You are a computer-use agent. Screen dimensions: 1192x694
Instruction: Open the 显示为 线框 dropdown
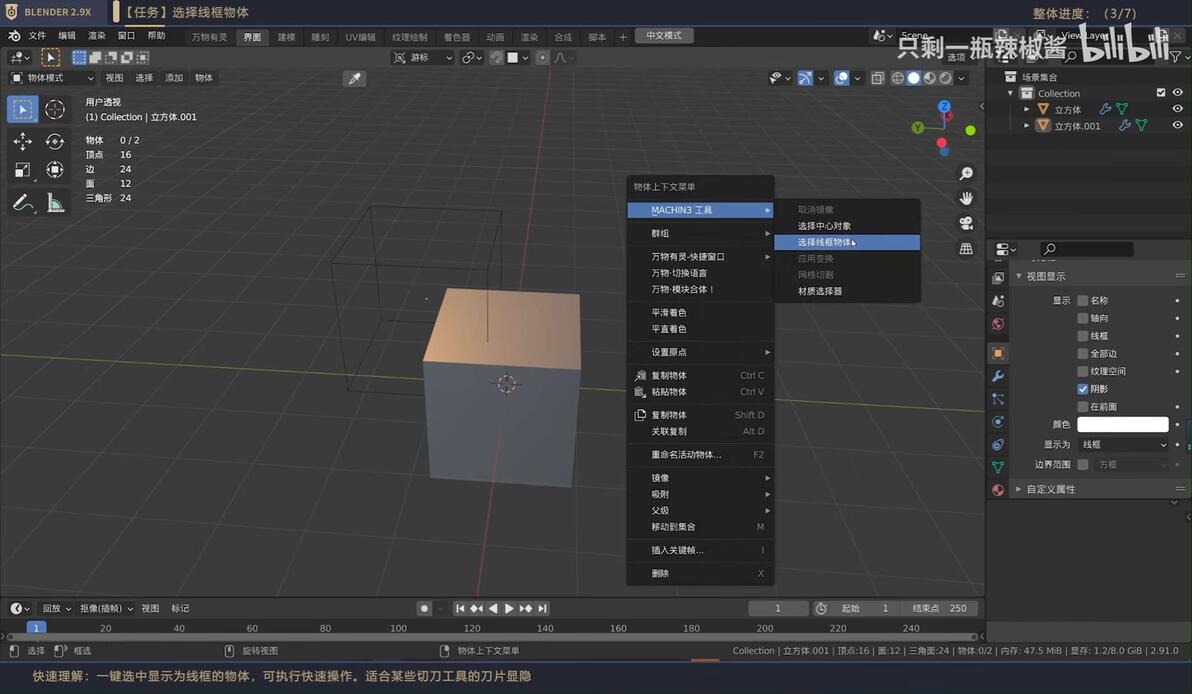point(1123,445)
